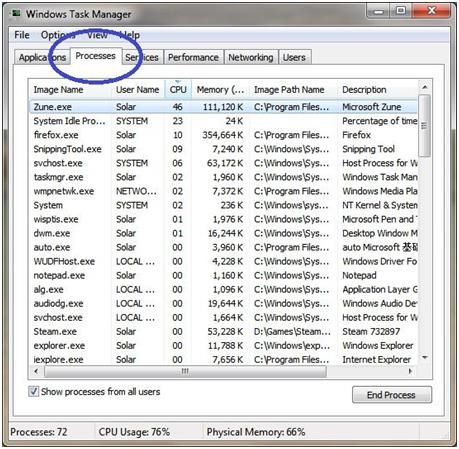Select the notepad.exe process
The height and width of the screenshot is (449, 459).
pos(223,276)
